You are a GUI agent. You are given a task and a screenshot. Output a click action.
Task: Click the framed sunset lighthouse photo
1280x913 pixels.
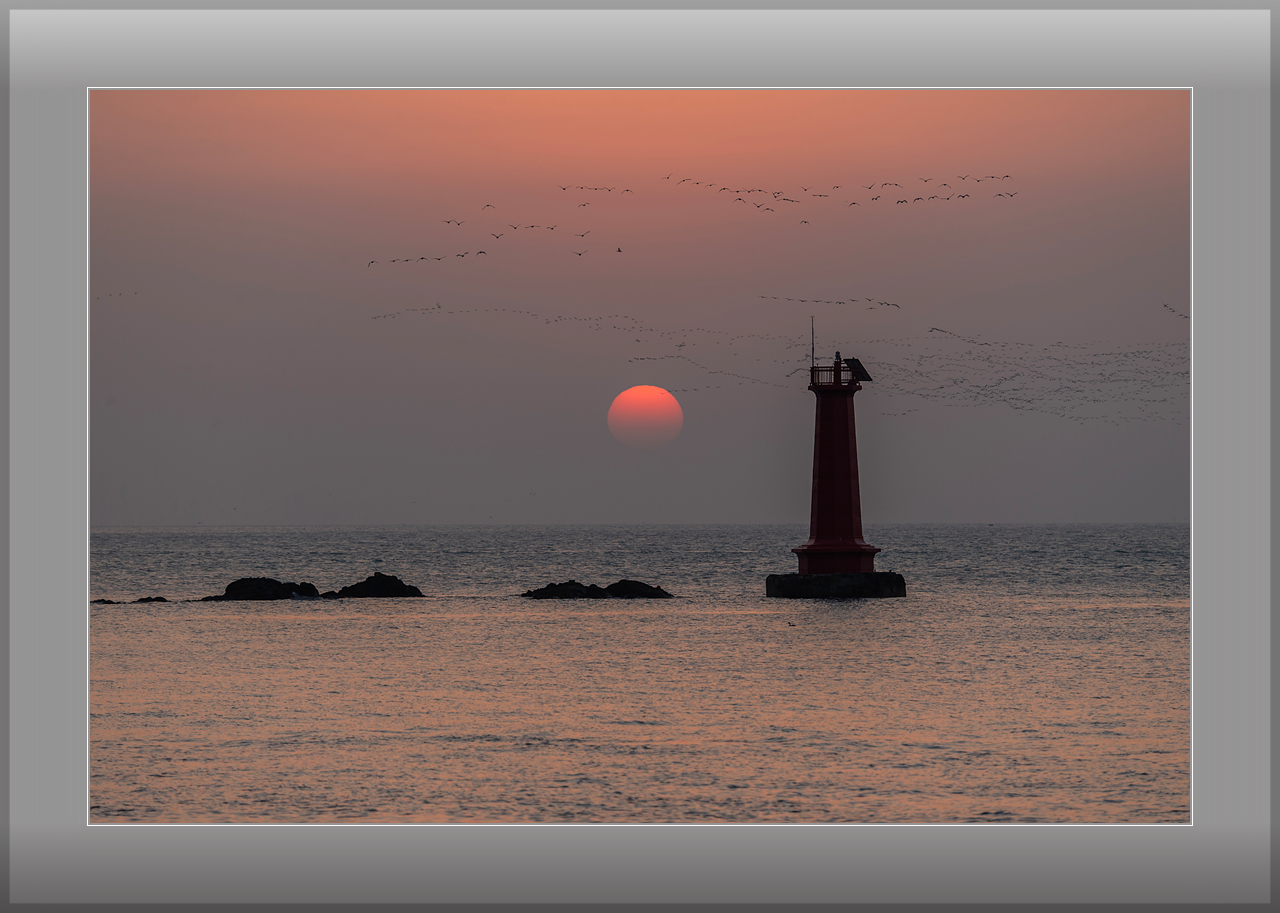tap(640, 456)
